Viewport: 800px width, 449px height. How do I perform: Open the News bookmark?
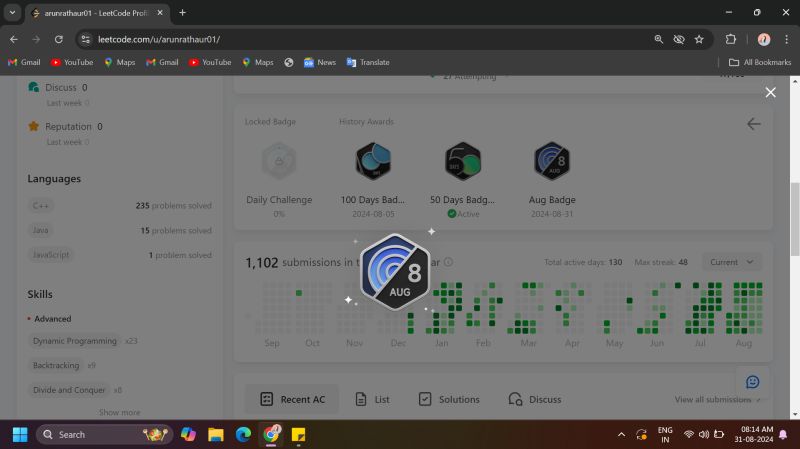pos(320,62)
